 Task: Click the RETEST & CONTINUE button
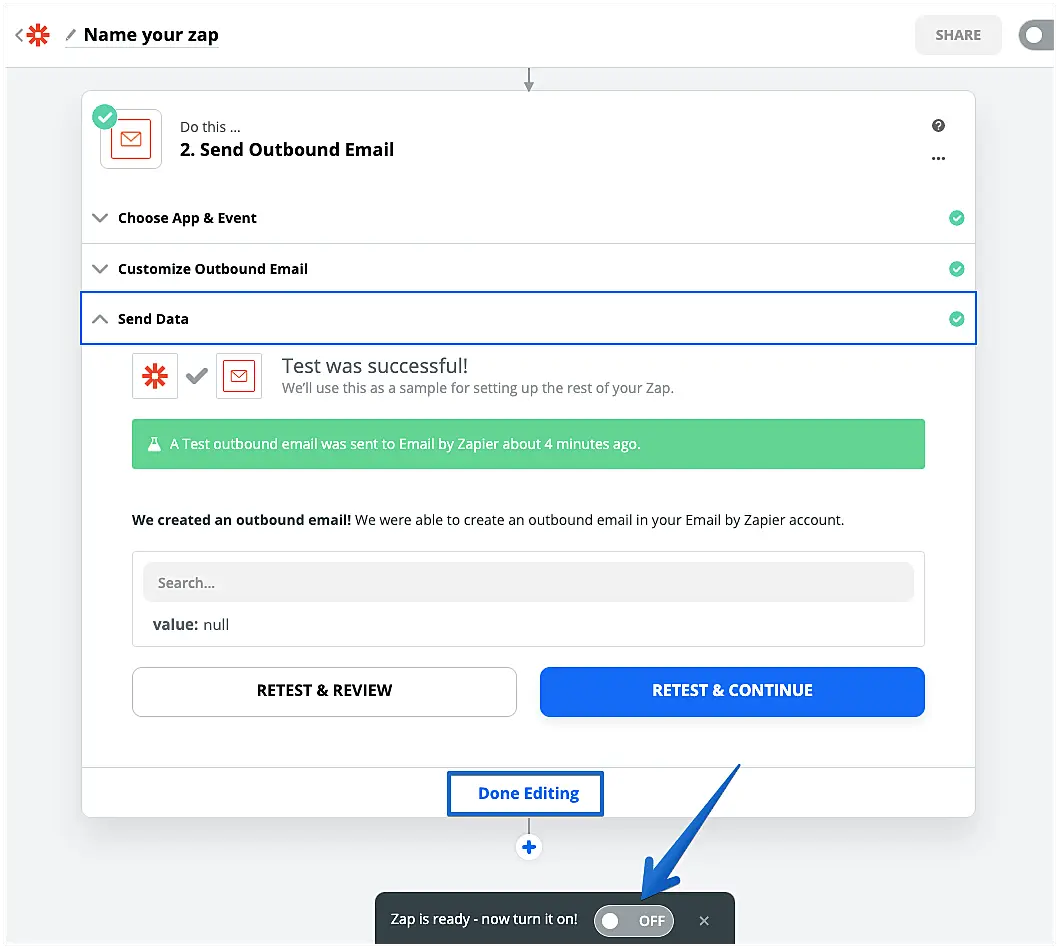point(732,692)
